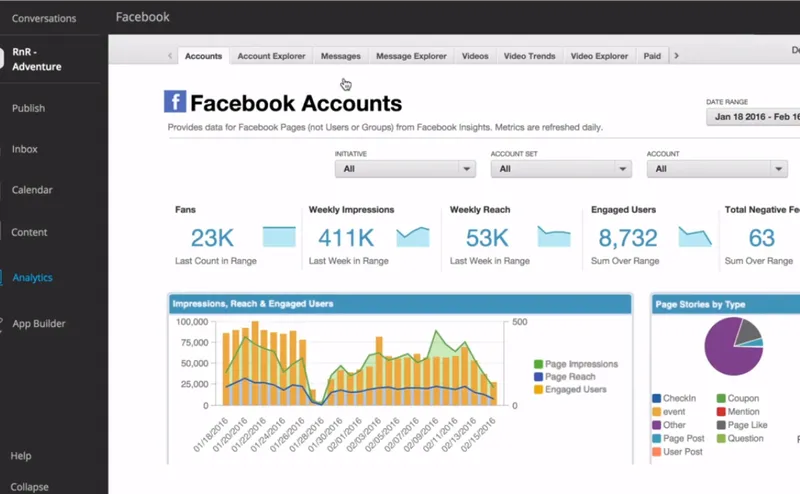Toggle the Other pie legend entry

pyautogui.click(x=669, y=425)
